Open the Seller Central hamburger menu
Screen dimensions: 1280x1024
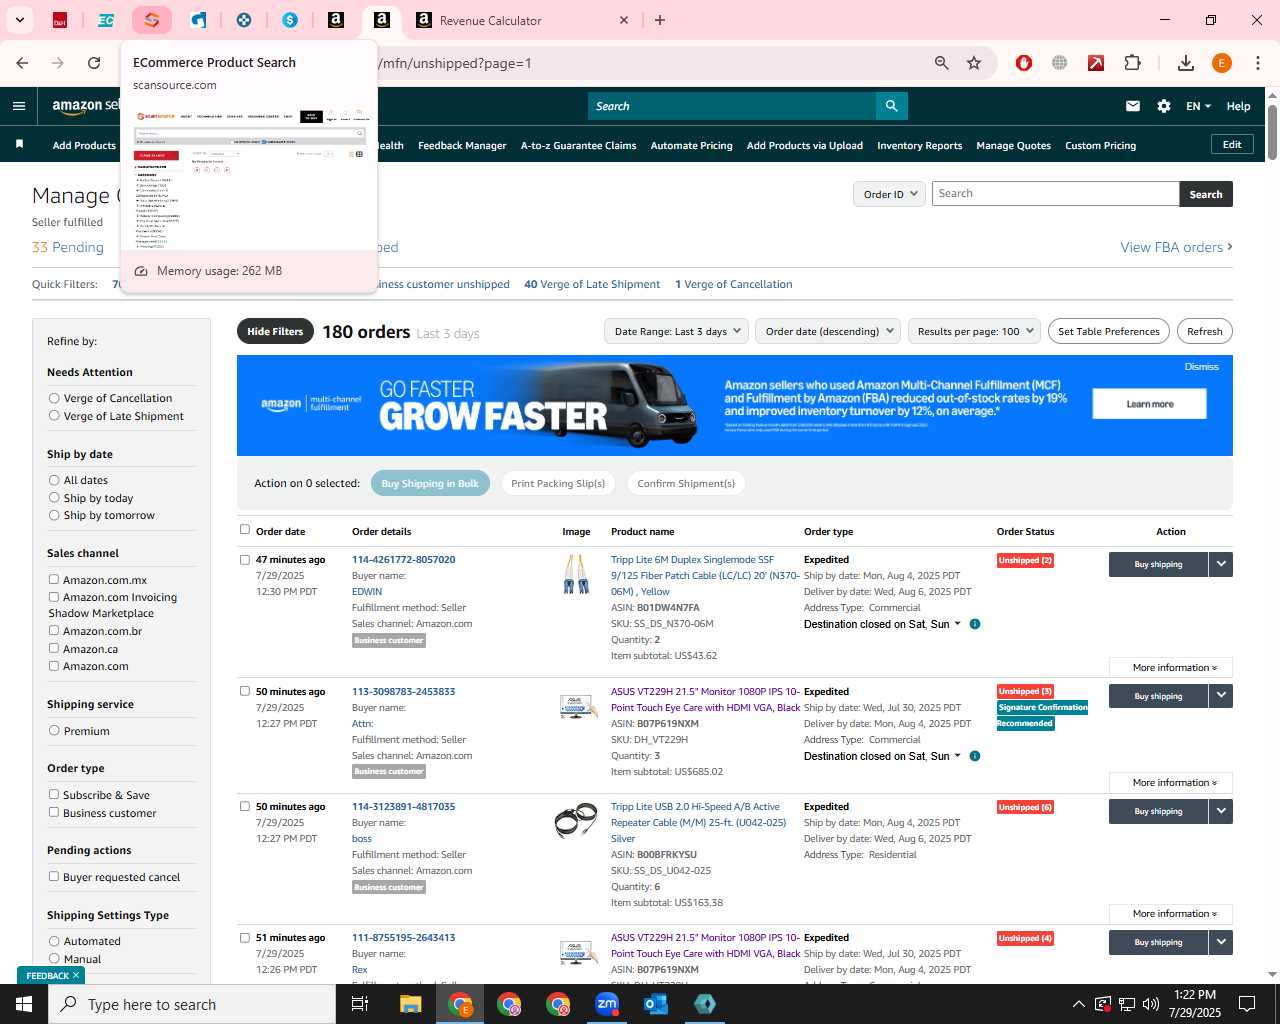(19, 106)
